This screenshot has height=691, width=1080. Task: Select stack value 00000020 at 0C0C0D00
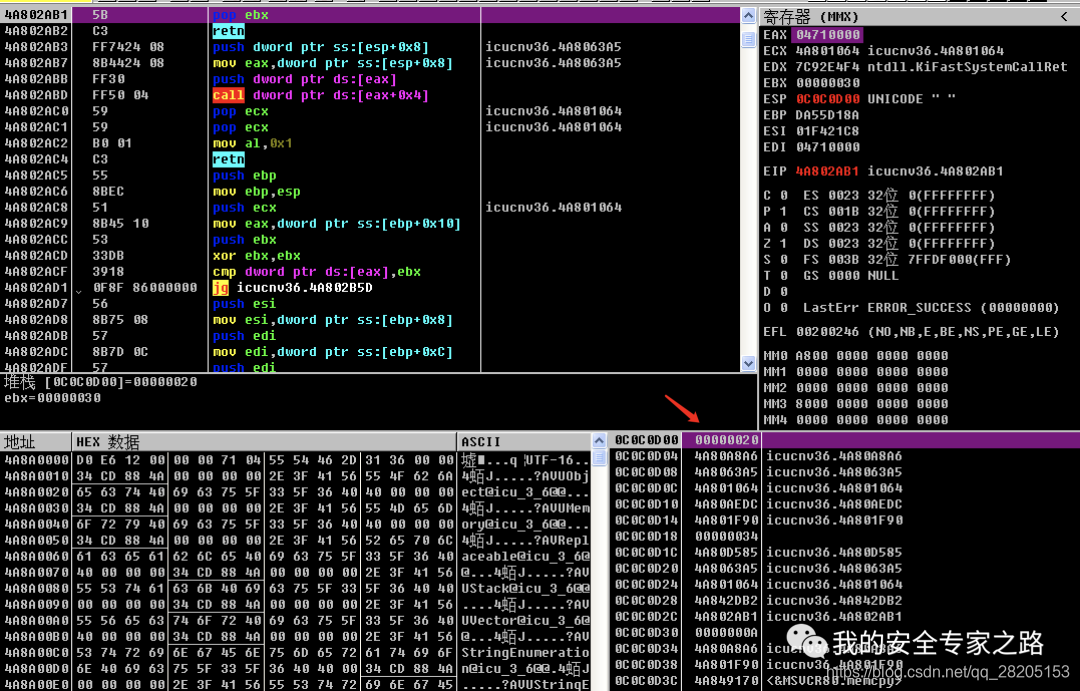tap(727, 440)
